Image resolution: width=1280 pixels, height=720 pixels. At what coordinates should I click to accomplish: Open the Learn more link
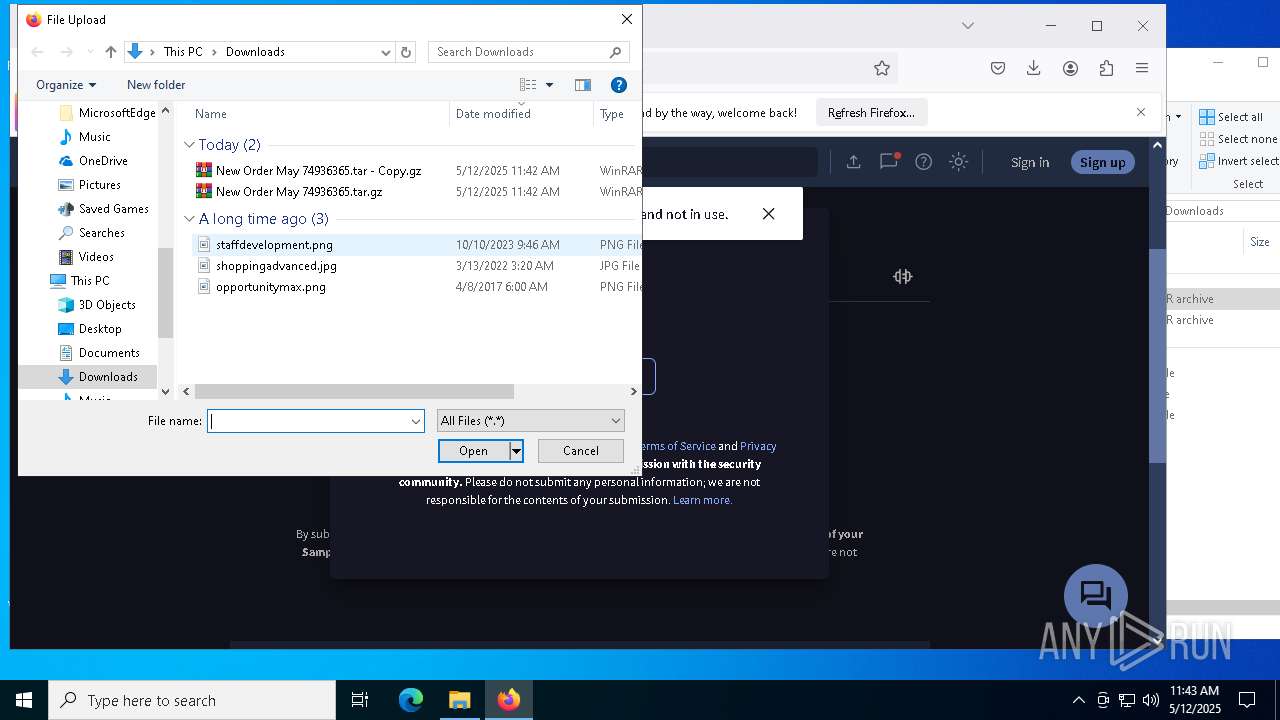click(x=702, y=500)
